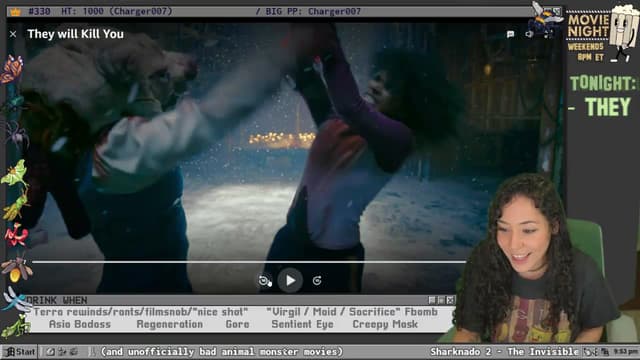Click the crown icon in the top bar

point(16,11)
